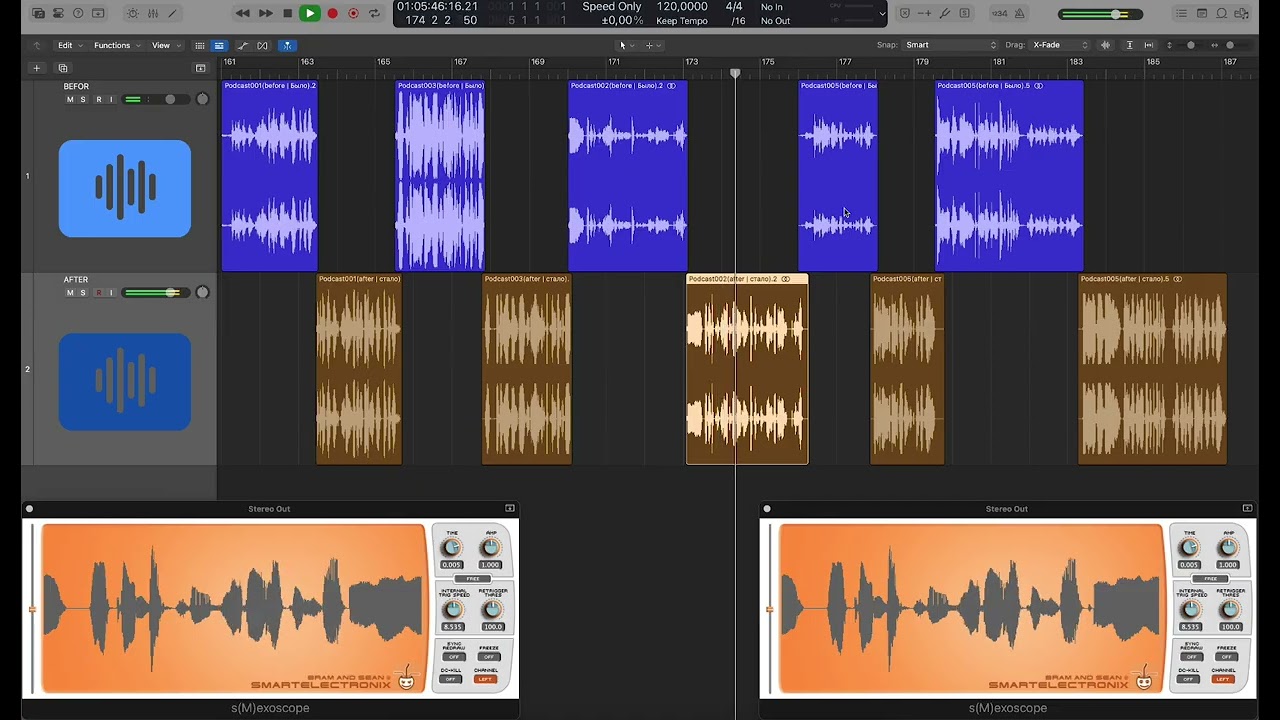The height and width of the screenshot is (720, 1280).
Task: Duplicate the selected track
Action: [x=63, y=68]
